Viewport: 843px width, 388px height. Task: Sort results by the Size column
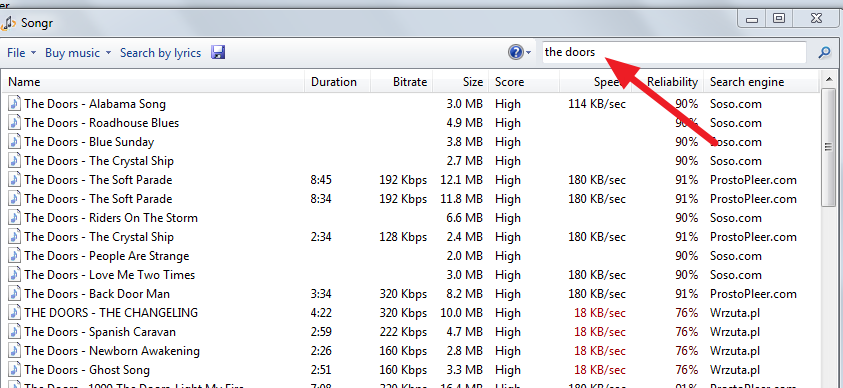[460, 82]
